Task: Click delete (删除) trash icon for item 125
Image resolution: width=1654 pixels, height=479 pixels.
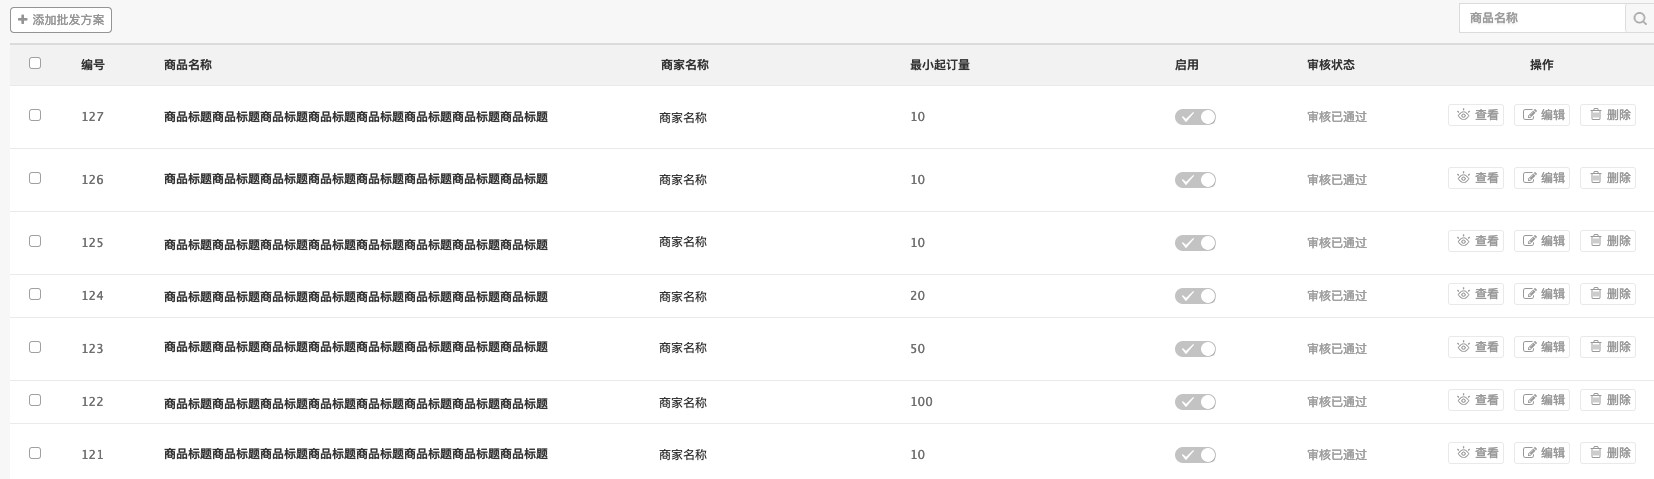Action: (x=1596, y=241)
